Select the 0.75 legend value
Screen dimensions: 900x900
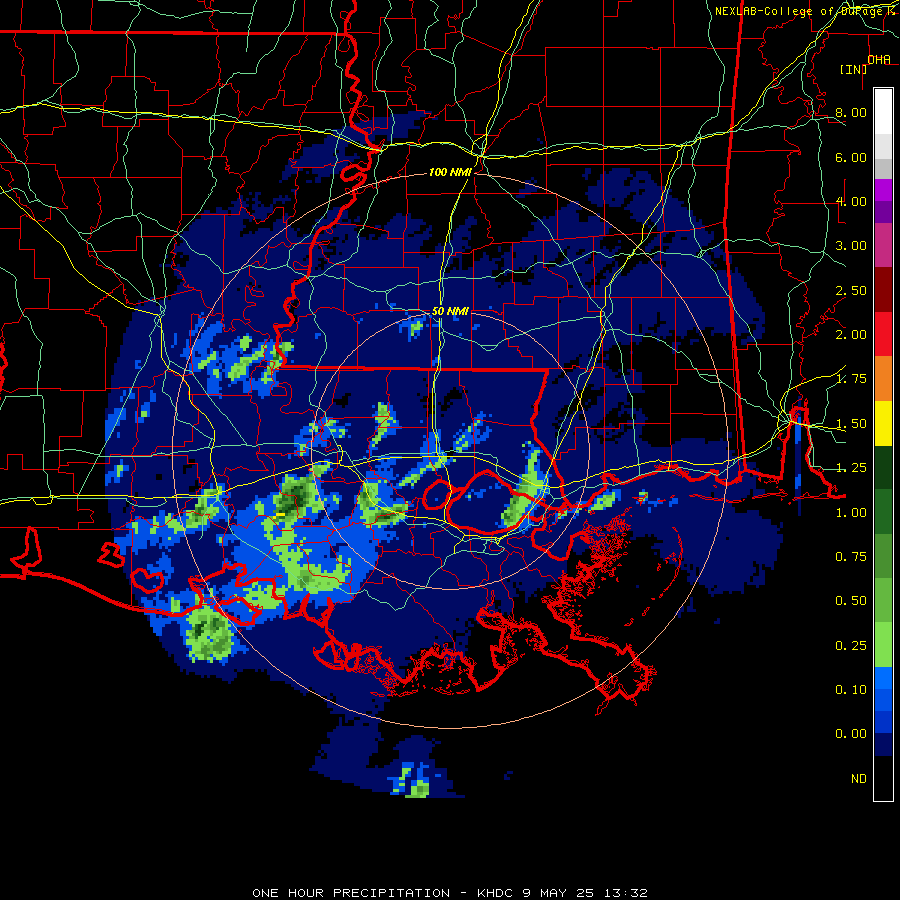coord(851,557)
